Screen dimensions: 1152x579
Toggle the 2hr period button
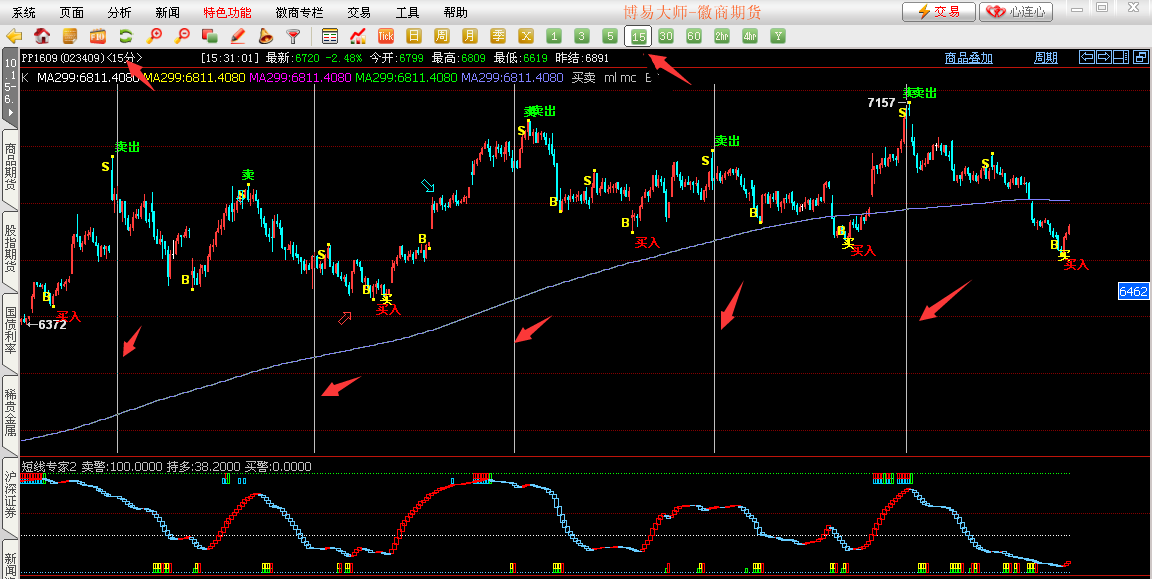pyautogui.click(x=721, y=36)
